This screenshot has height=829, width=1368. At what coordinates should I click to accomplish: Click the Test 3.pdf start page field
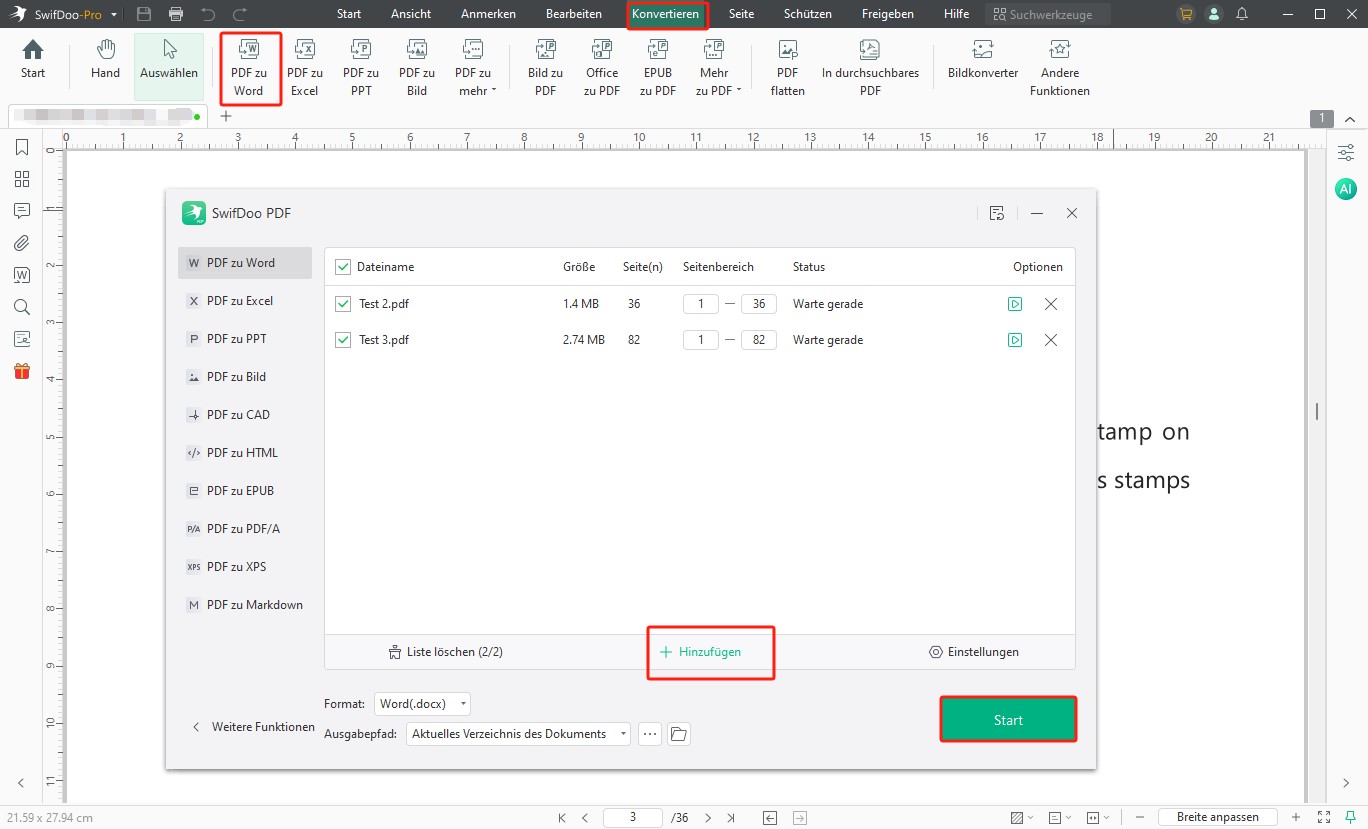[701, 340]
